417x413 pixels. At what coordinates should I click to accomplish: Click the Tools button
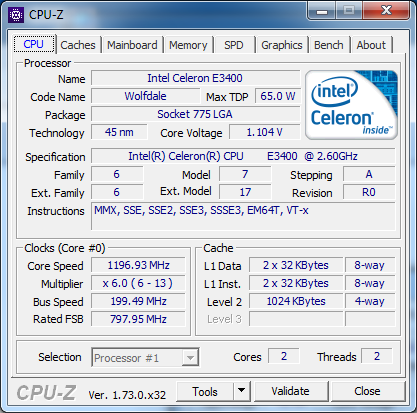[x=205, y=391]
